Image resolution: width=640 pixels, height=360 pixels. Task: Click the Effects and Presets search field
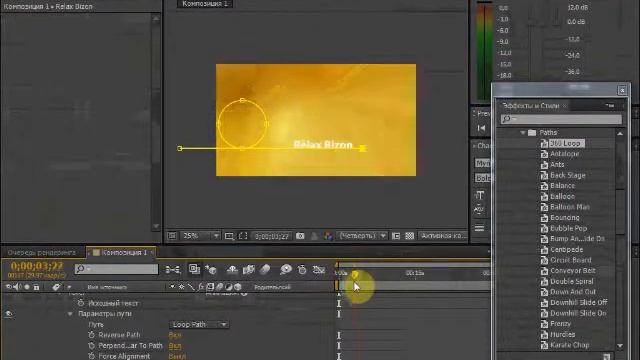pos(561,119)
